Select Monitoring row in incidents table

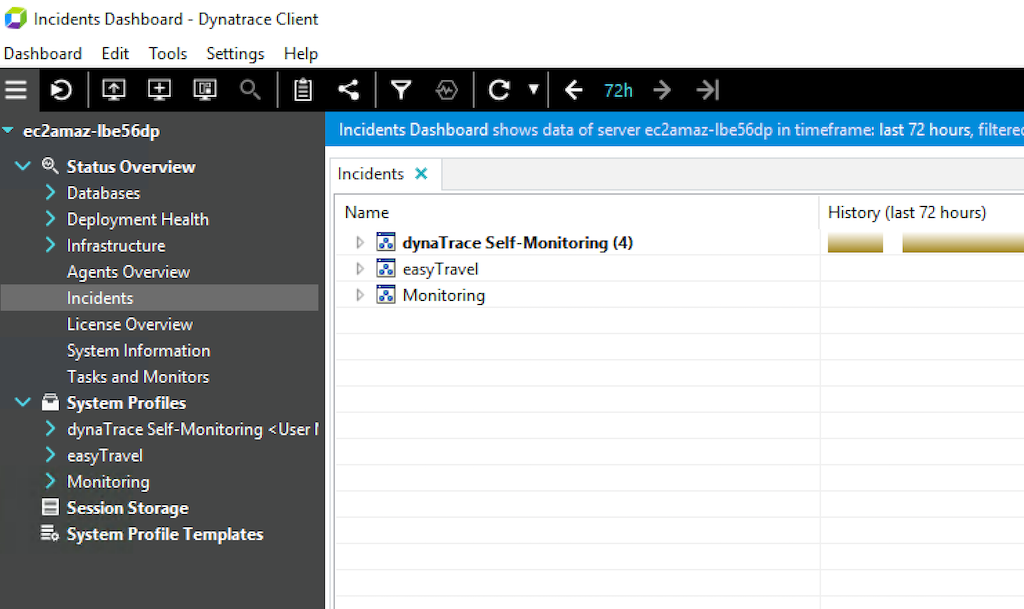coord(443,296)
